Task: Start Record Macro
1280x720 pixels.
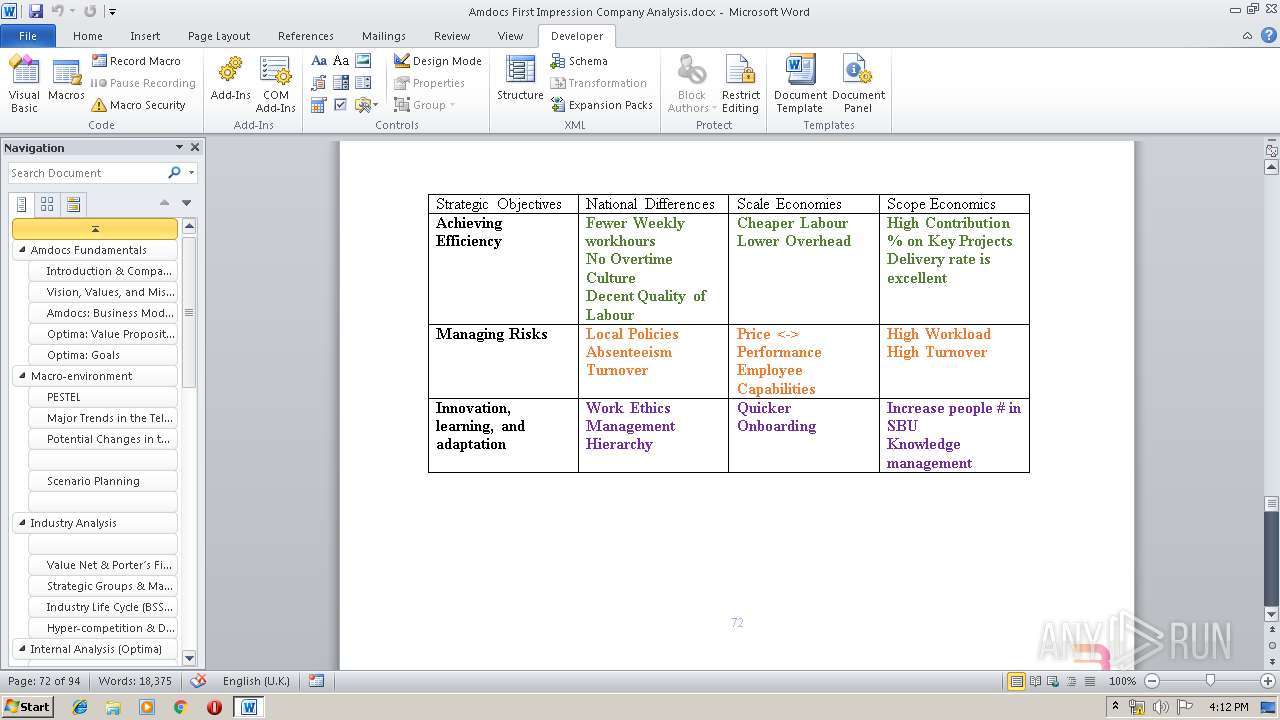Action: [x=136, y=61]
